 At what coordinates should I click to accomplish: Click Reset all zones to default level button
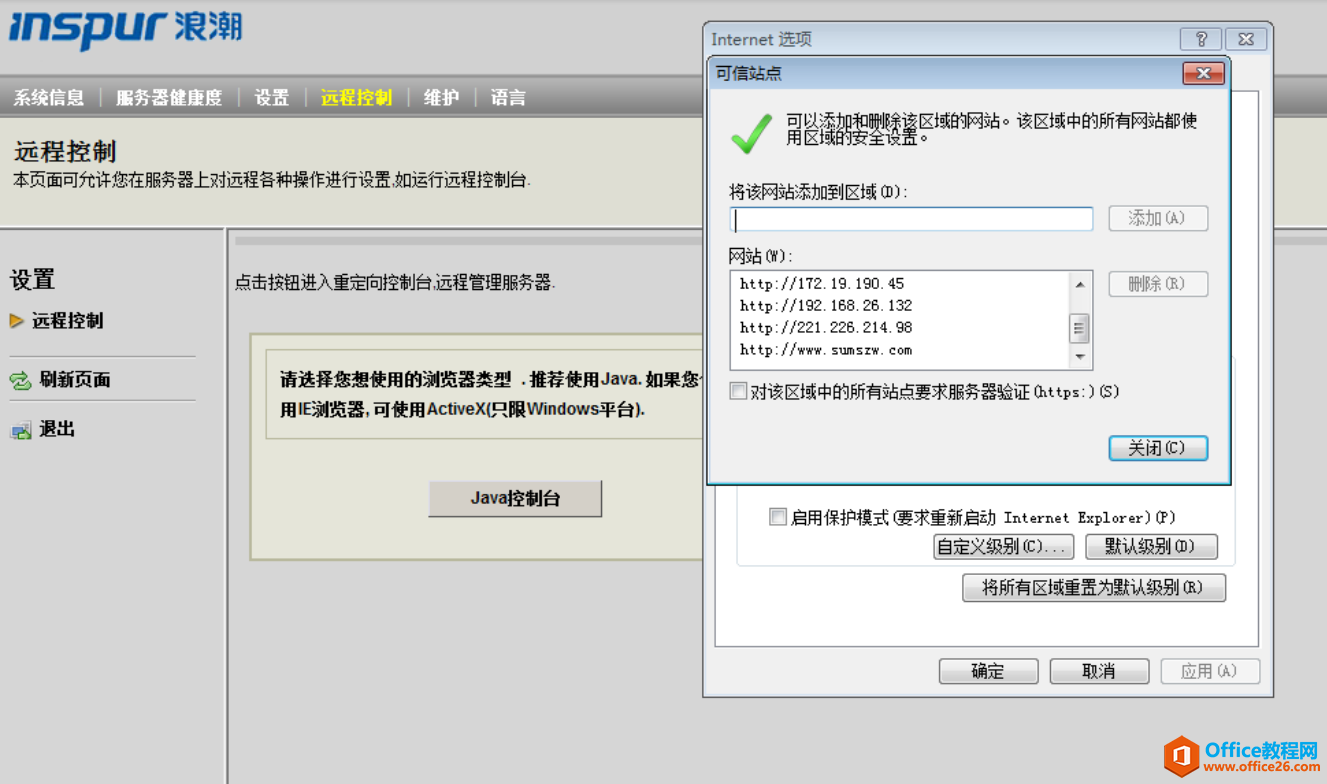pos(1094,588)
